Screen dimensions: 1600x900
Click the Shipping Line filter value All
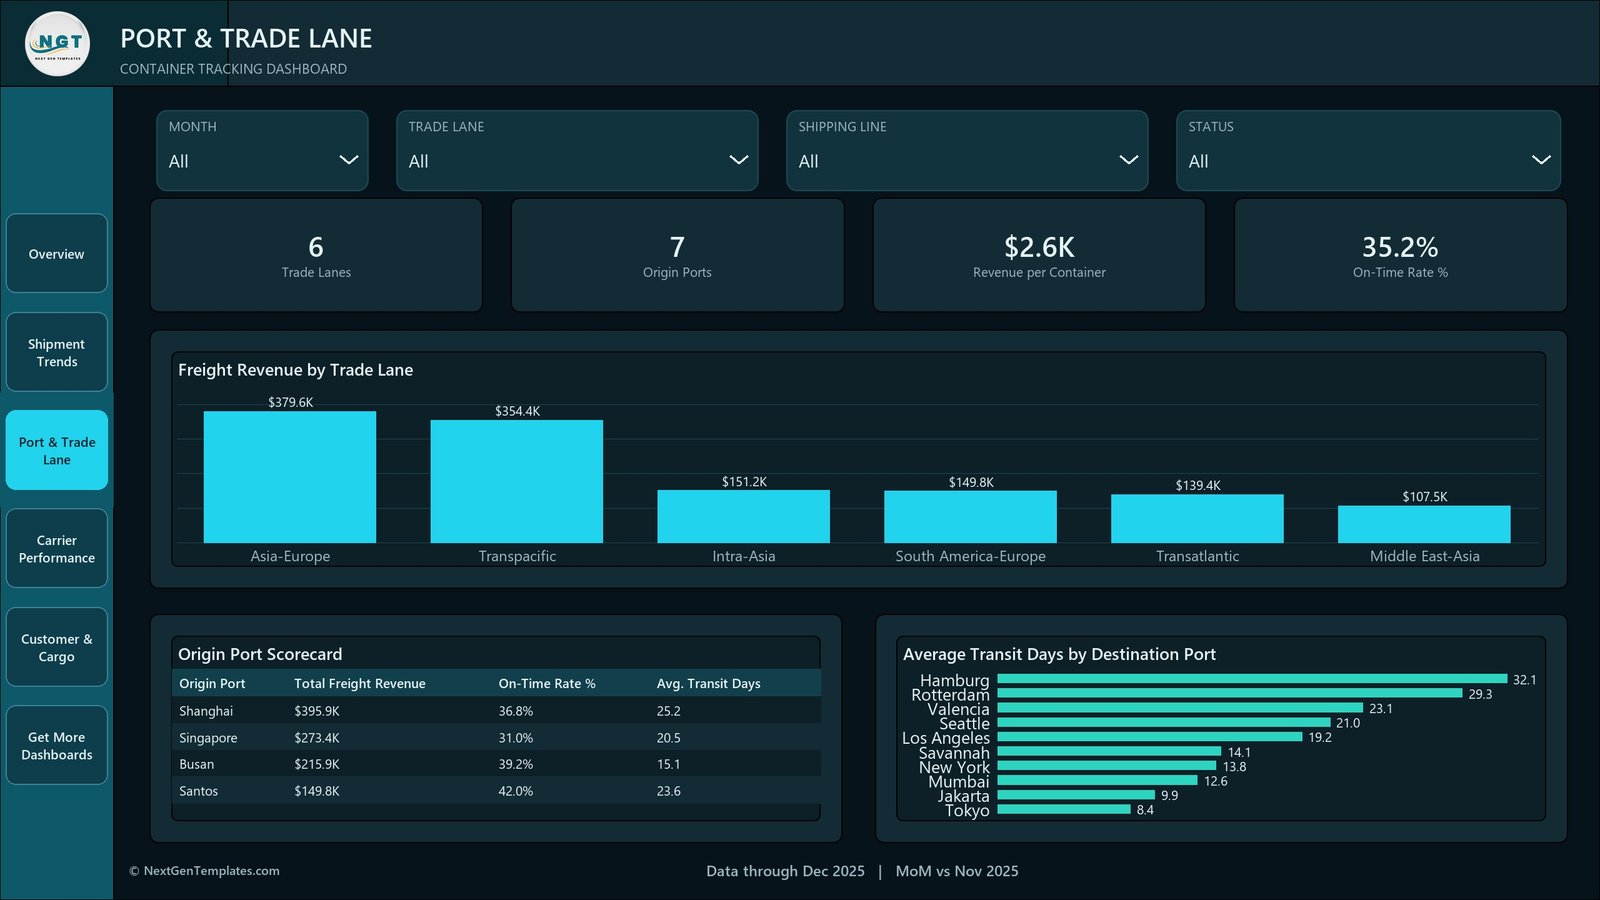tap(808, 161)
